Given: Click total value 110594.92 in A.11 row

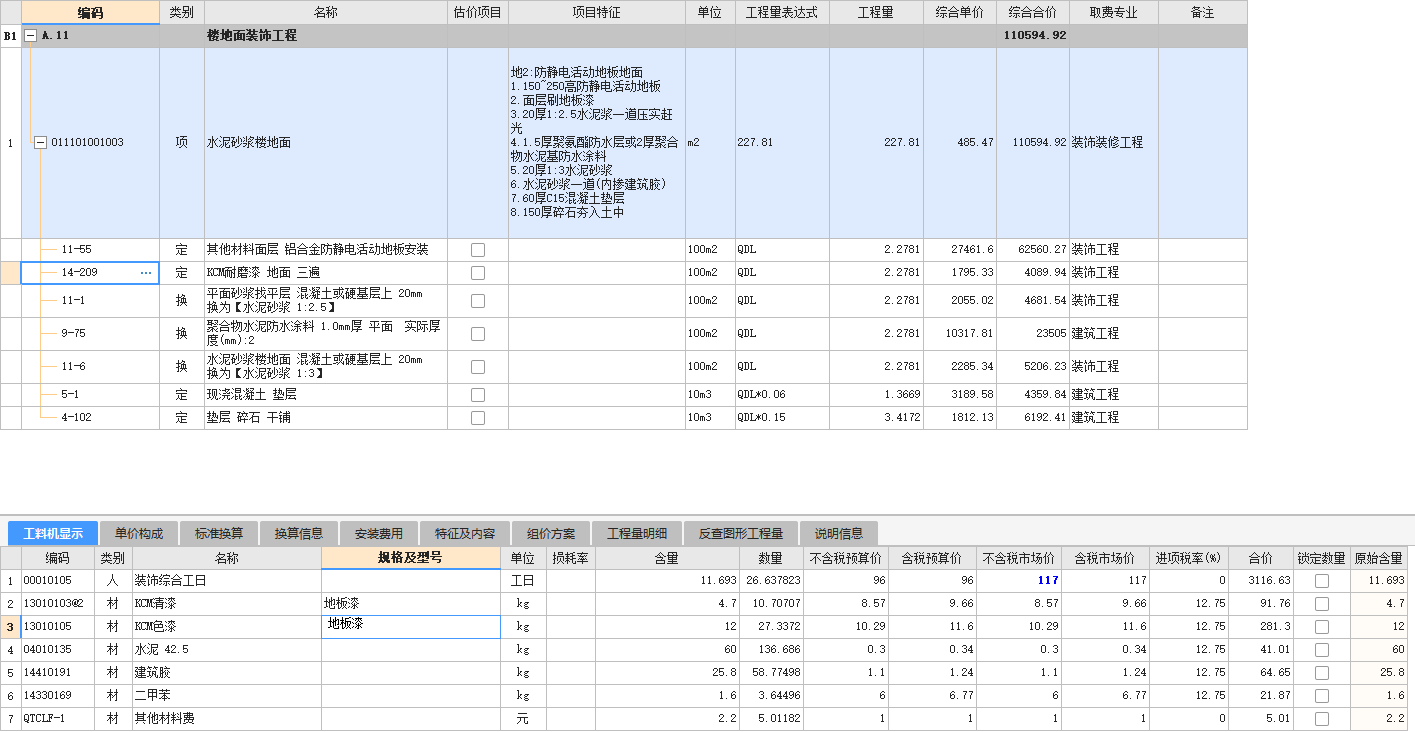Looking at the screenshot, I should pyautogui.click(x=1036, y=36).
